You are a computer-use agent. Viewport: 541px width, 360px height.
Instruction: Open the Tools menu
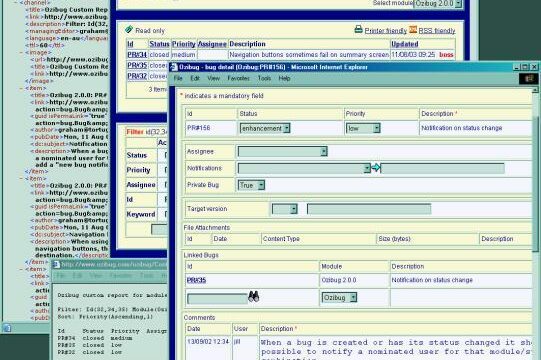[264, 78]
